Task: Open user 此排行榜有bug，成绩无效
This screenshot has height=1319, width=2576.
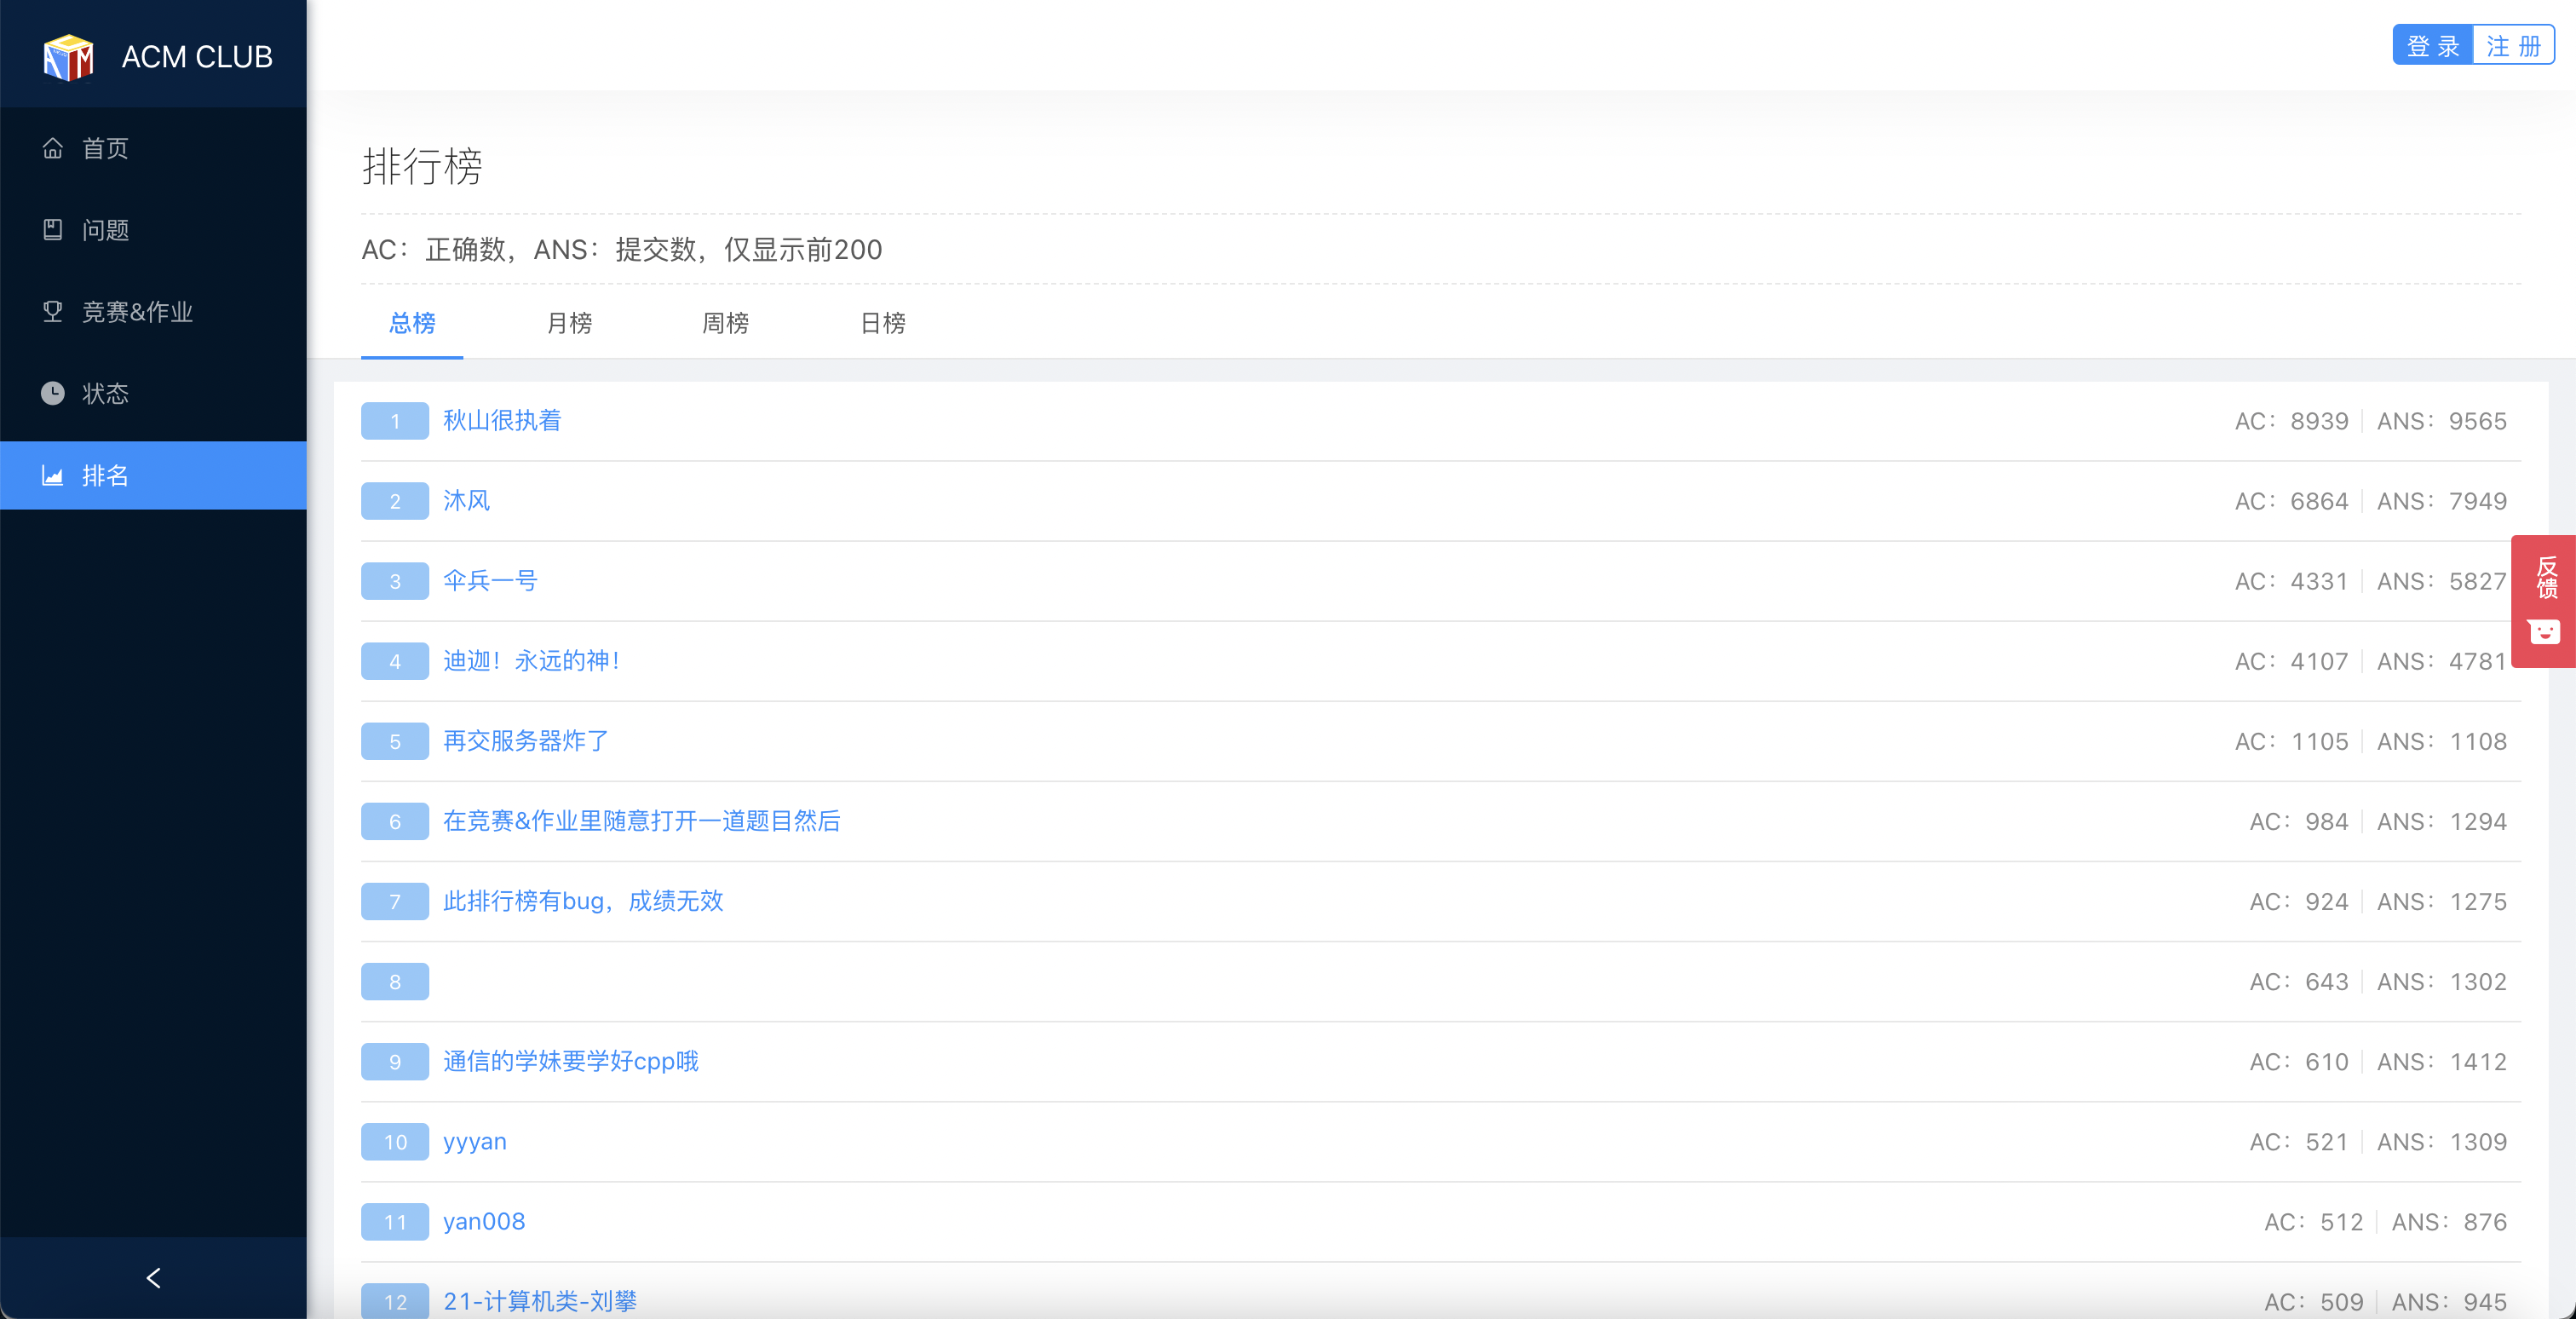Action: point(583,901)
